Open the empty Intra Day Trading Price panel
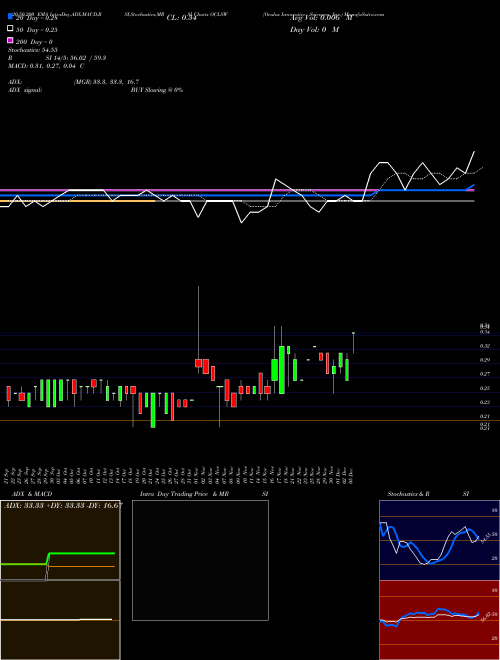 200,560
